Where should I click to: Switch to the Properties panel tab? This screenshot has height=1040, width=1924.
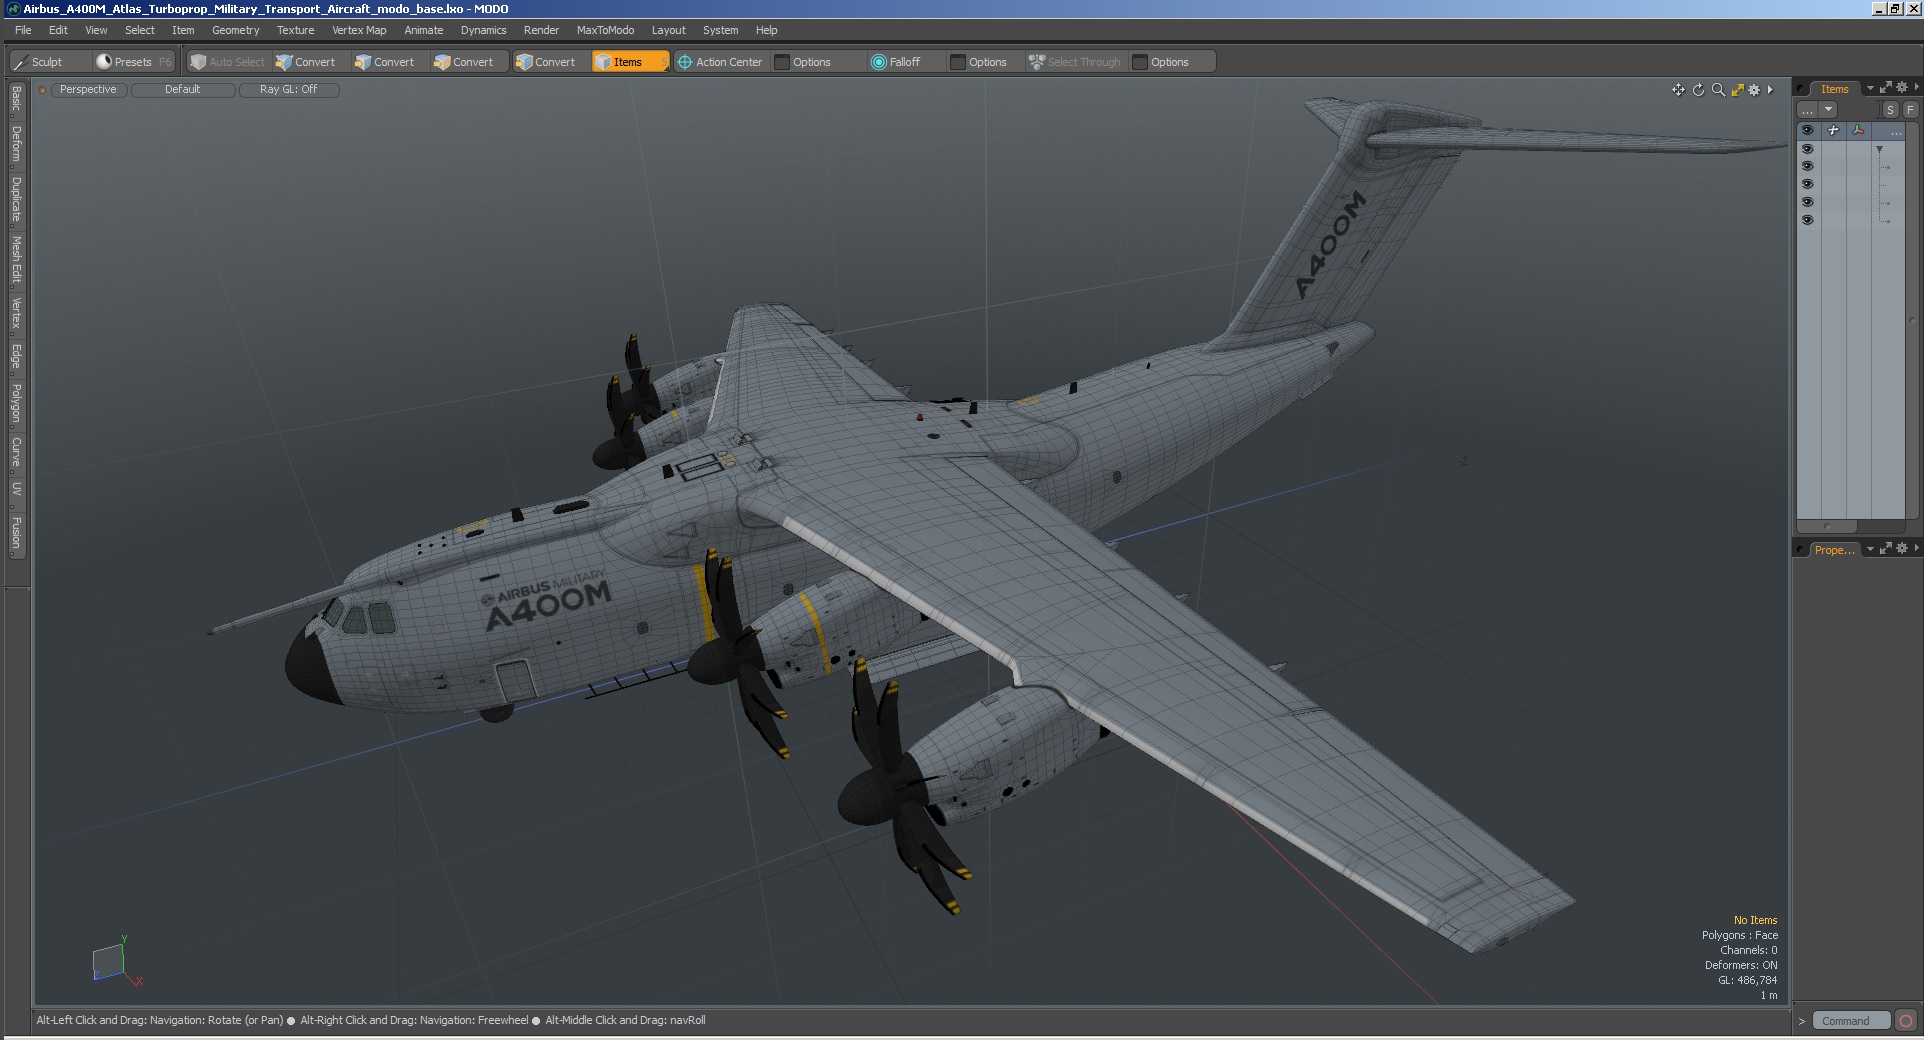1834,550
